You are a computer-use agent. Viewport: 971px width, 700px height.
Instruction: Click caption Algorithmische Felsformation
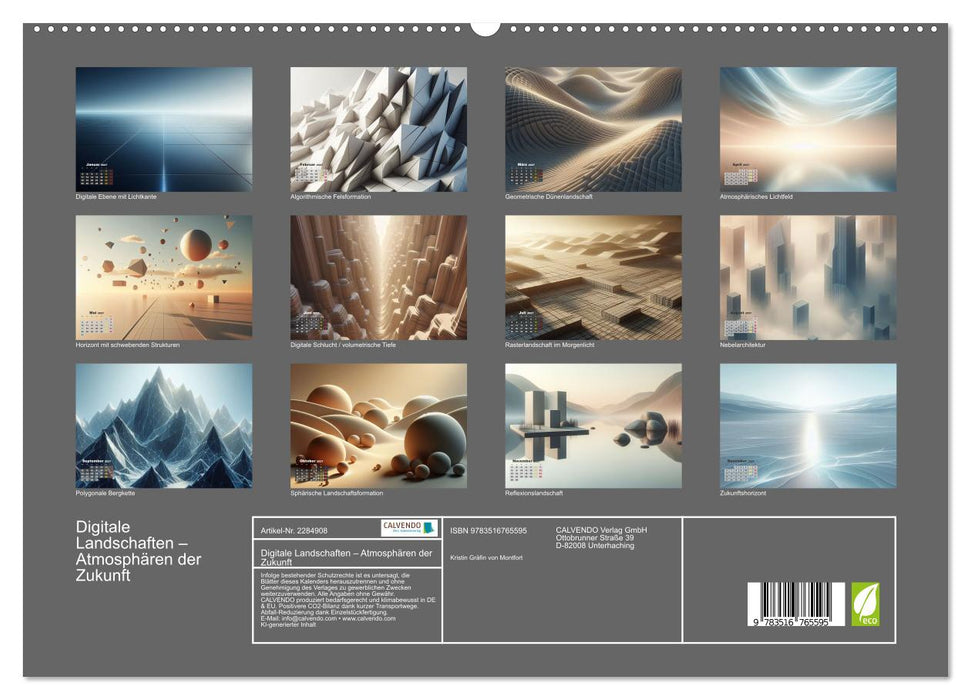tap(331, 196)
